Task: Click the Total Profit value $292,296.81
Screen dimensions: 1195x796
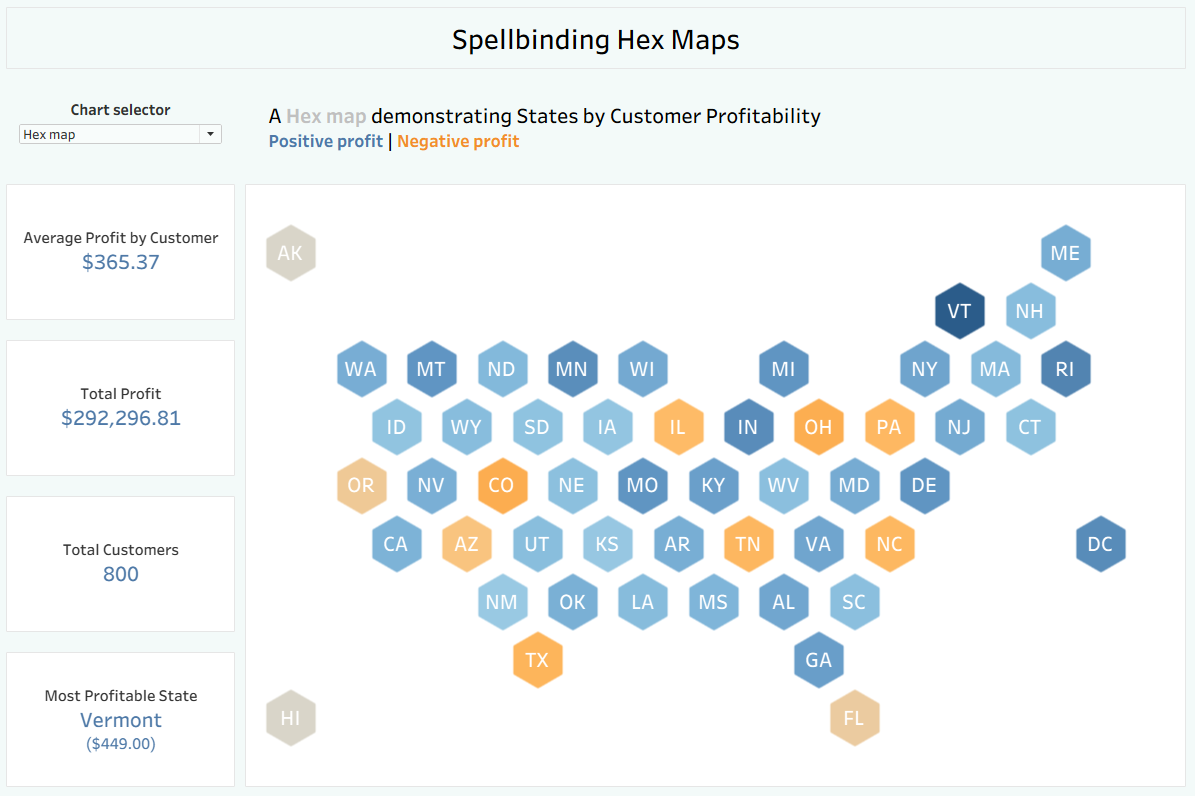Action: (x=121, y=419)
